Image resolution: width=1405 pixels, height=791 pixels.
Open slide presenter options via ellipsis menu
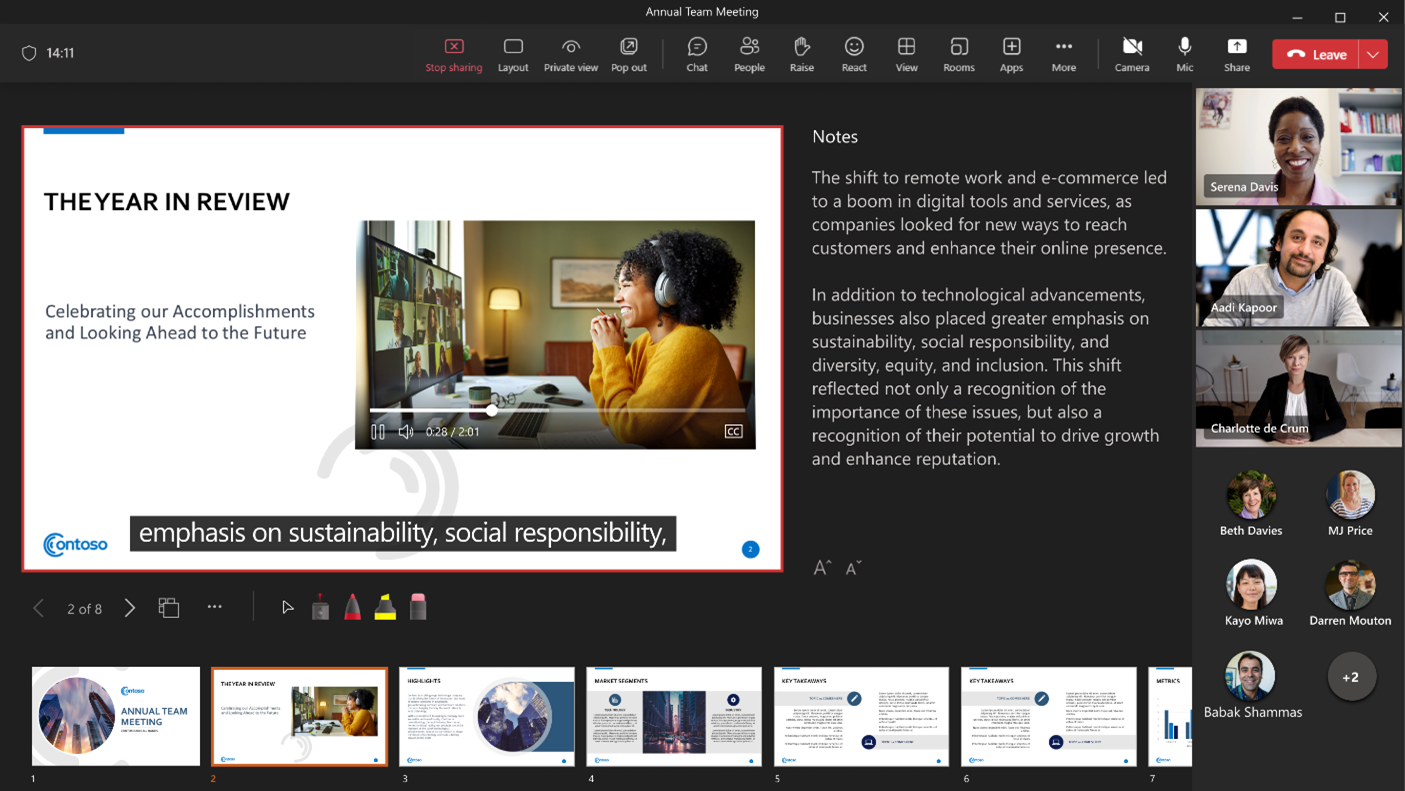[214, 607]
